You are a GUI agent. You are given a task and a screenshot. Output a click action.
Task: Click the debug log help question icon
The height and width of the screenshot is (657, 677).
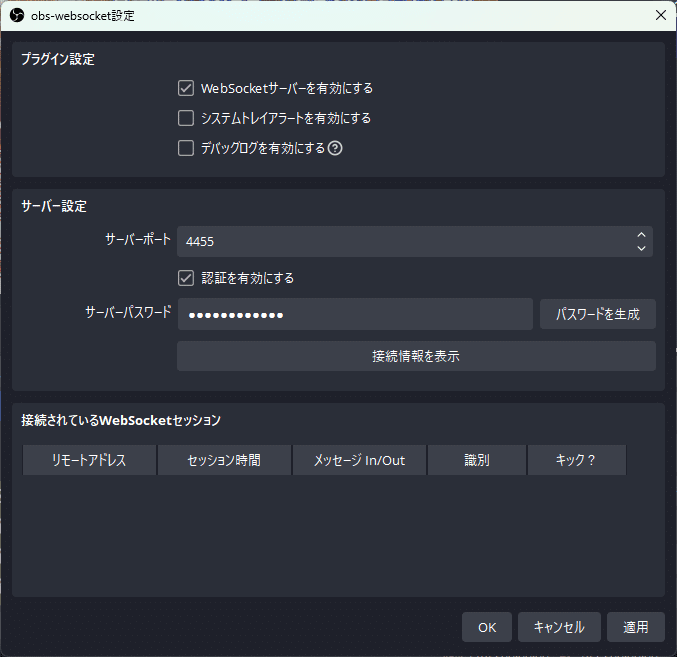335,148
